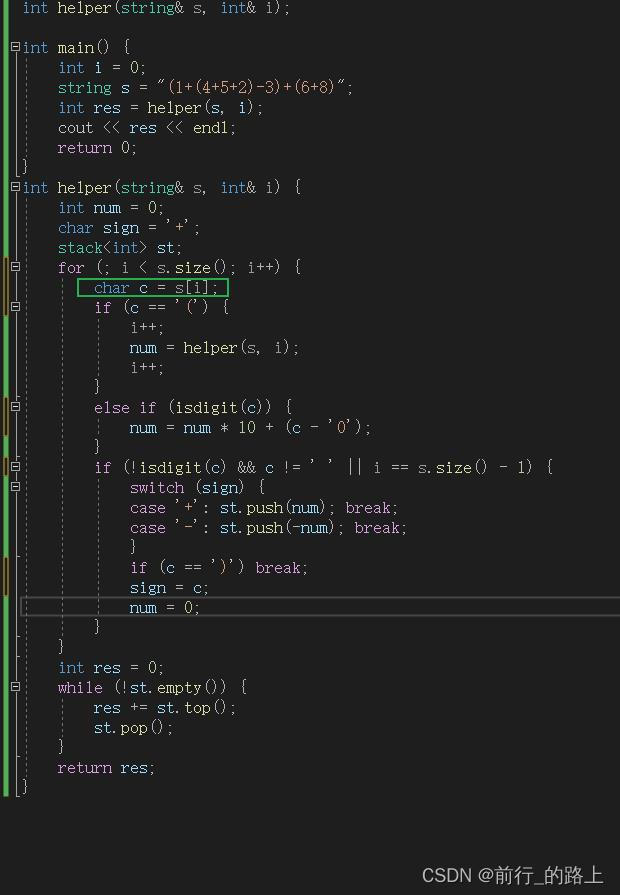
Task: Click the line "char sign = '+';"
Action: point(129,228)
